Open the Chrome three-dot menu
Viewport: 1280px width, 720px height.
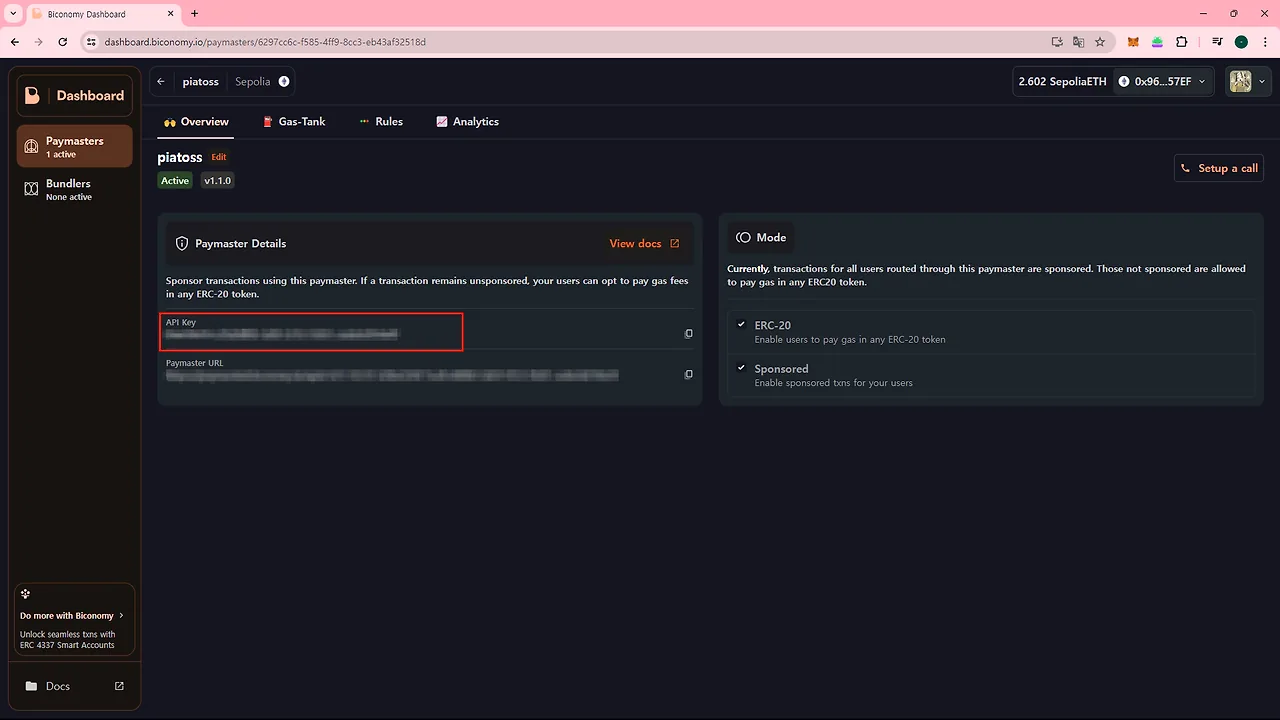click(1264, 42)
